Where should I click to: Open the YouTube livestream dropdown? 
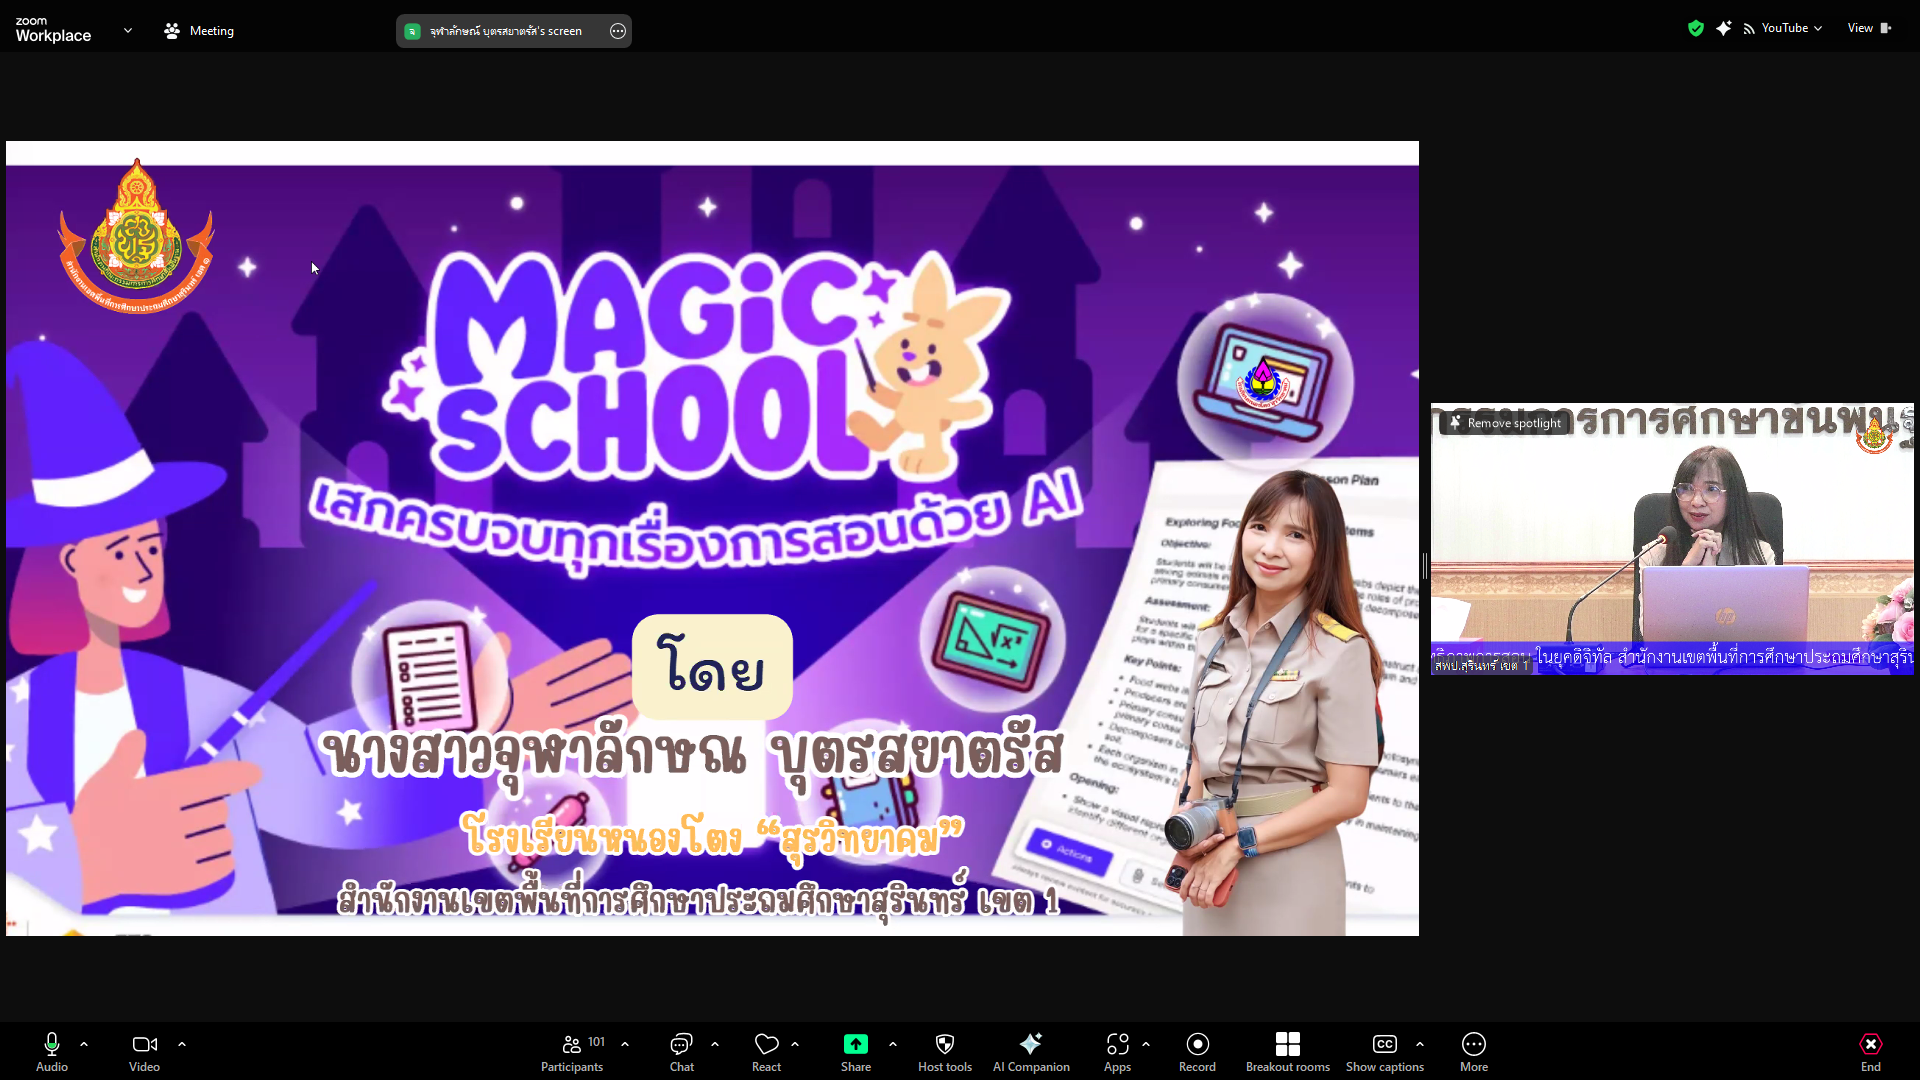point(1783,28)
